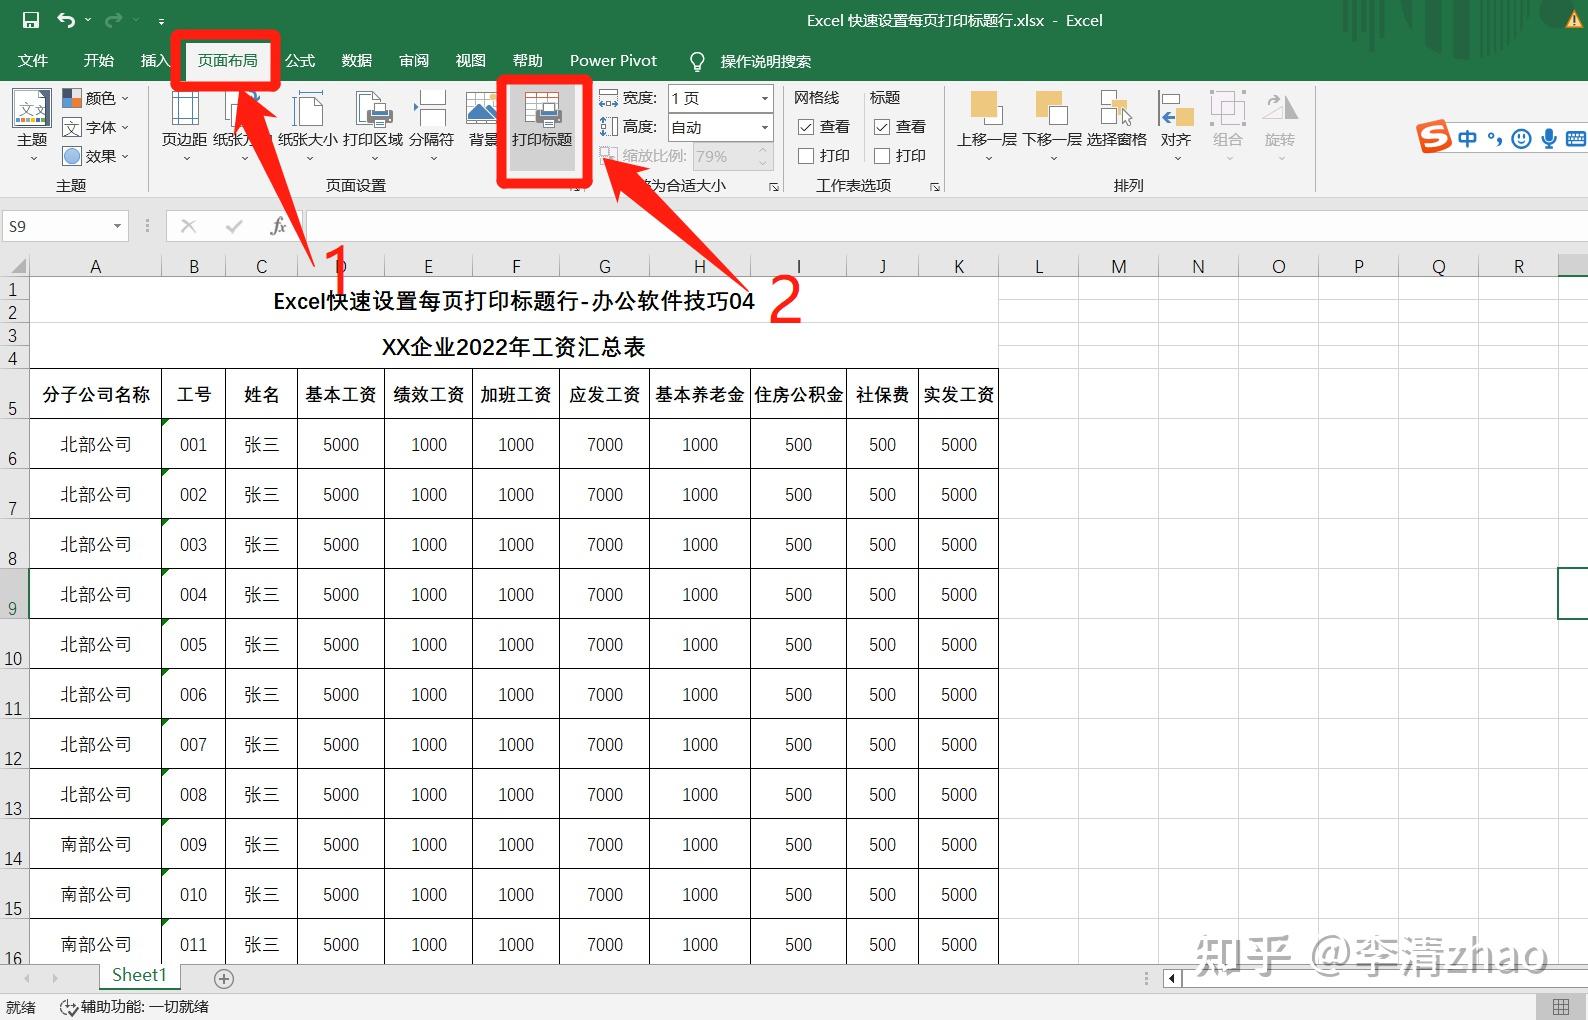The height and width of the screenshot is (1020, 1588).
Task: Open the Help (帮助) tab
Action: [528, 61]
